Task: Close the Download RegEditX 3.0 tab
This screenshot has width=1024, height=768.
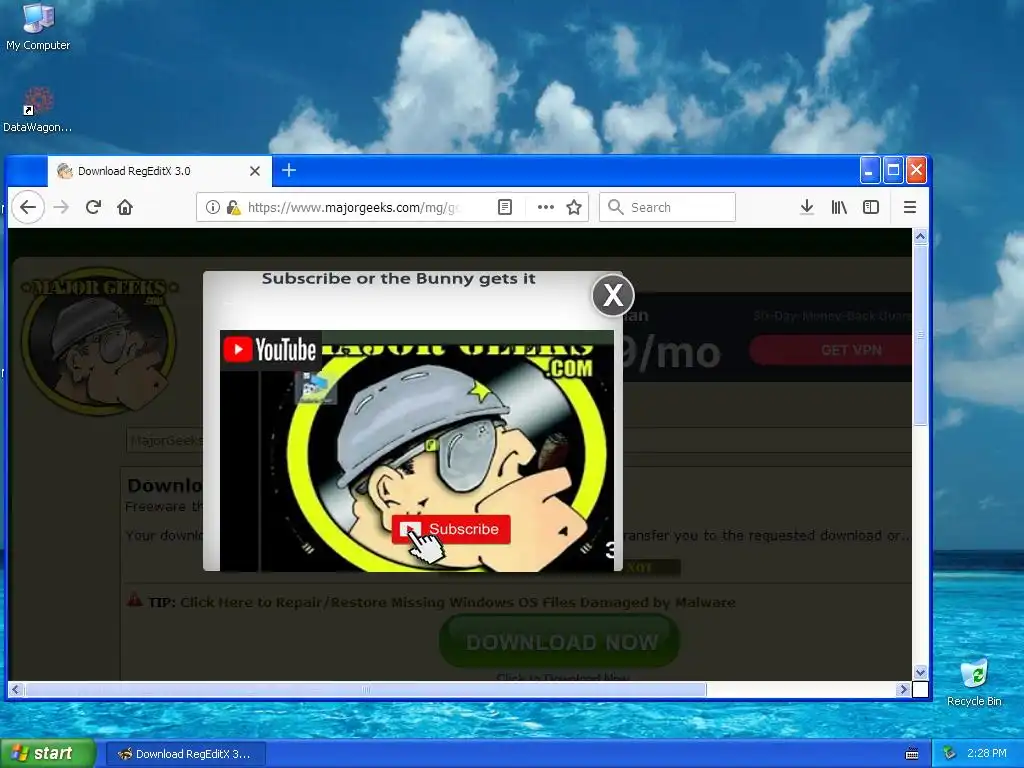Action: [255, 171]
